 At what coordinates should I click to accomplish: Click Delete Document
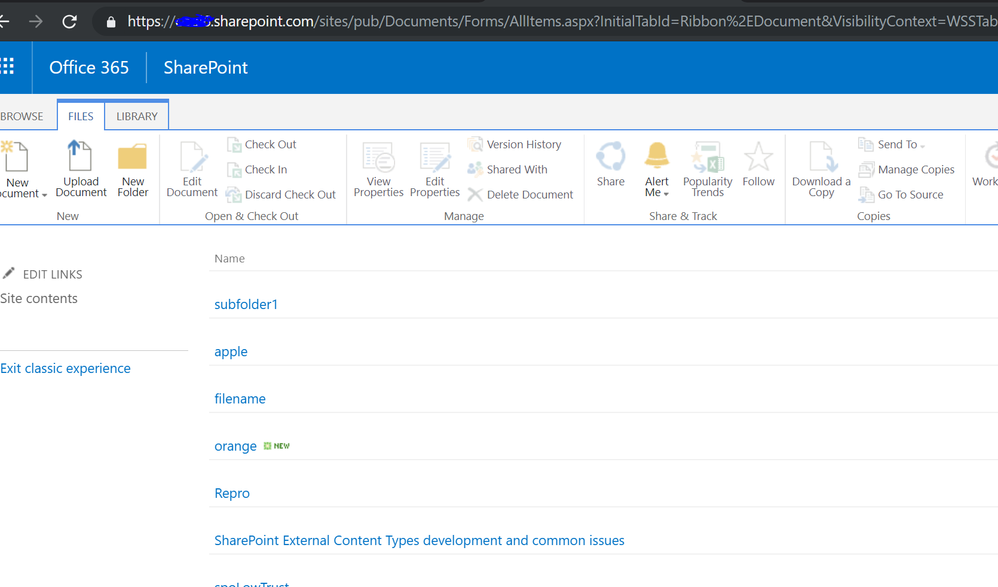click(x=521, y=194)
